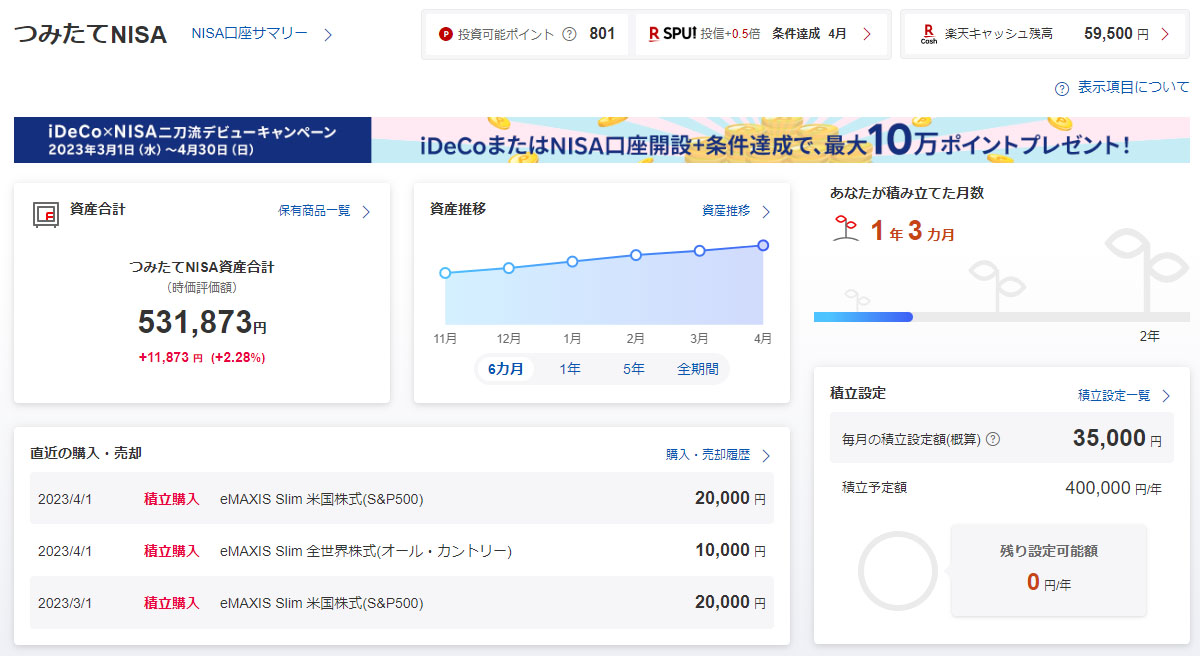
Task: Show 全期間 in asset chart
Action: pyautogui.click(x=698, y=369)
